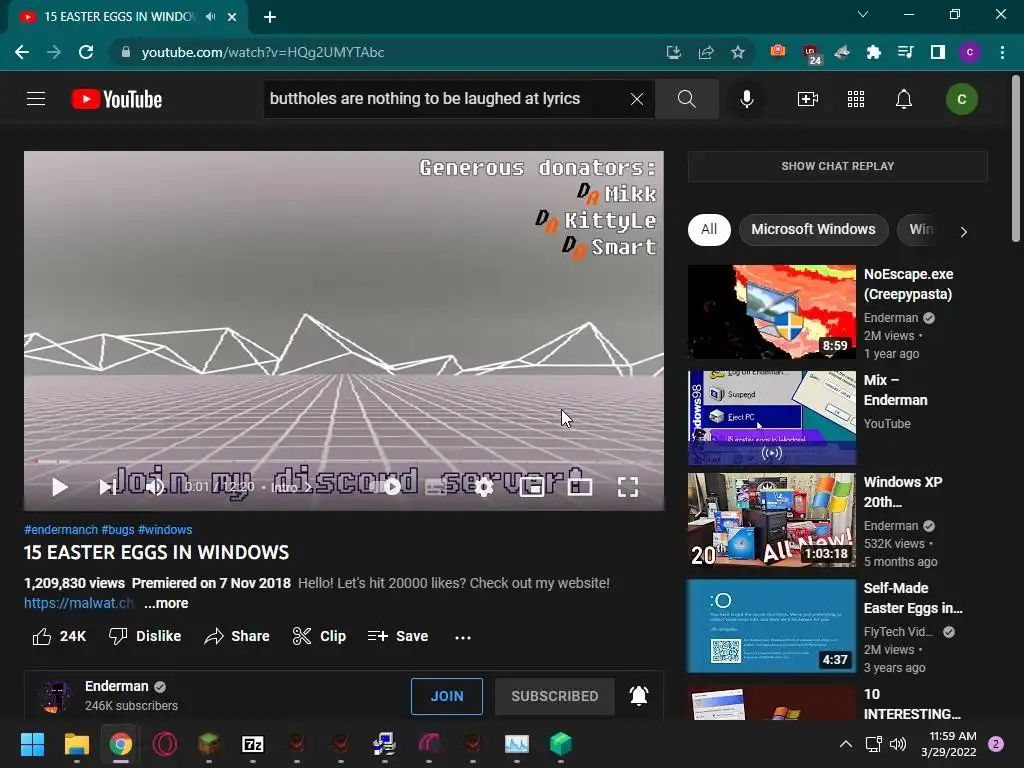Go to the YouTube home logo
The width and height of the screenshot is (1024, 768).
pyautogui.click(x=117, y=99)
